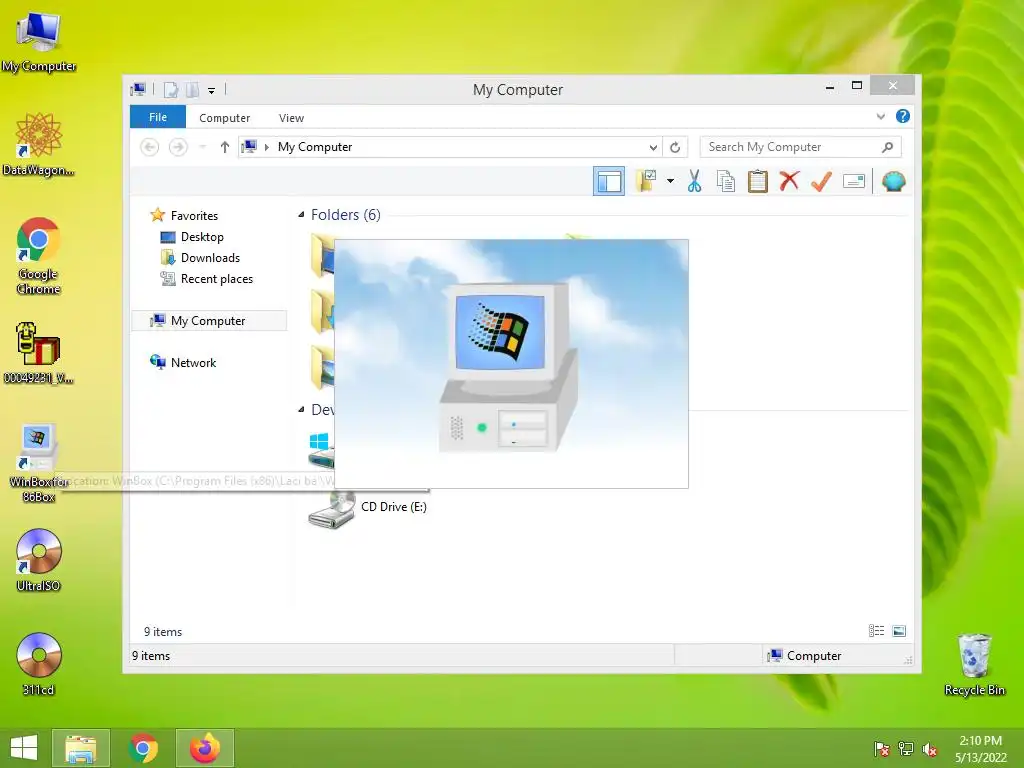This screenshot has width=1024, height=768.
Task: Open the Computer ribbon tab
Action: click(225, 118)
